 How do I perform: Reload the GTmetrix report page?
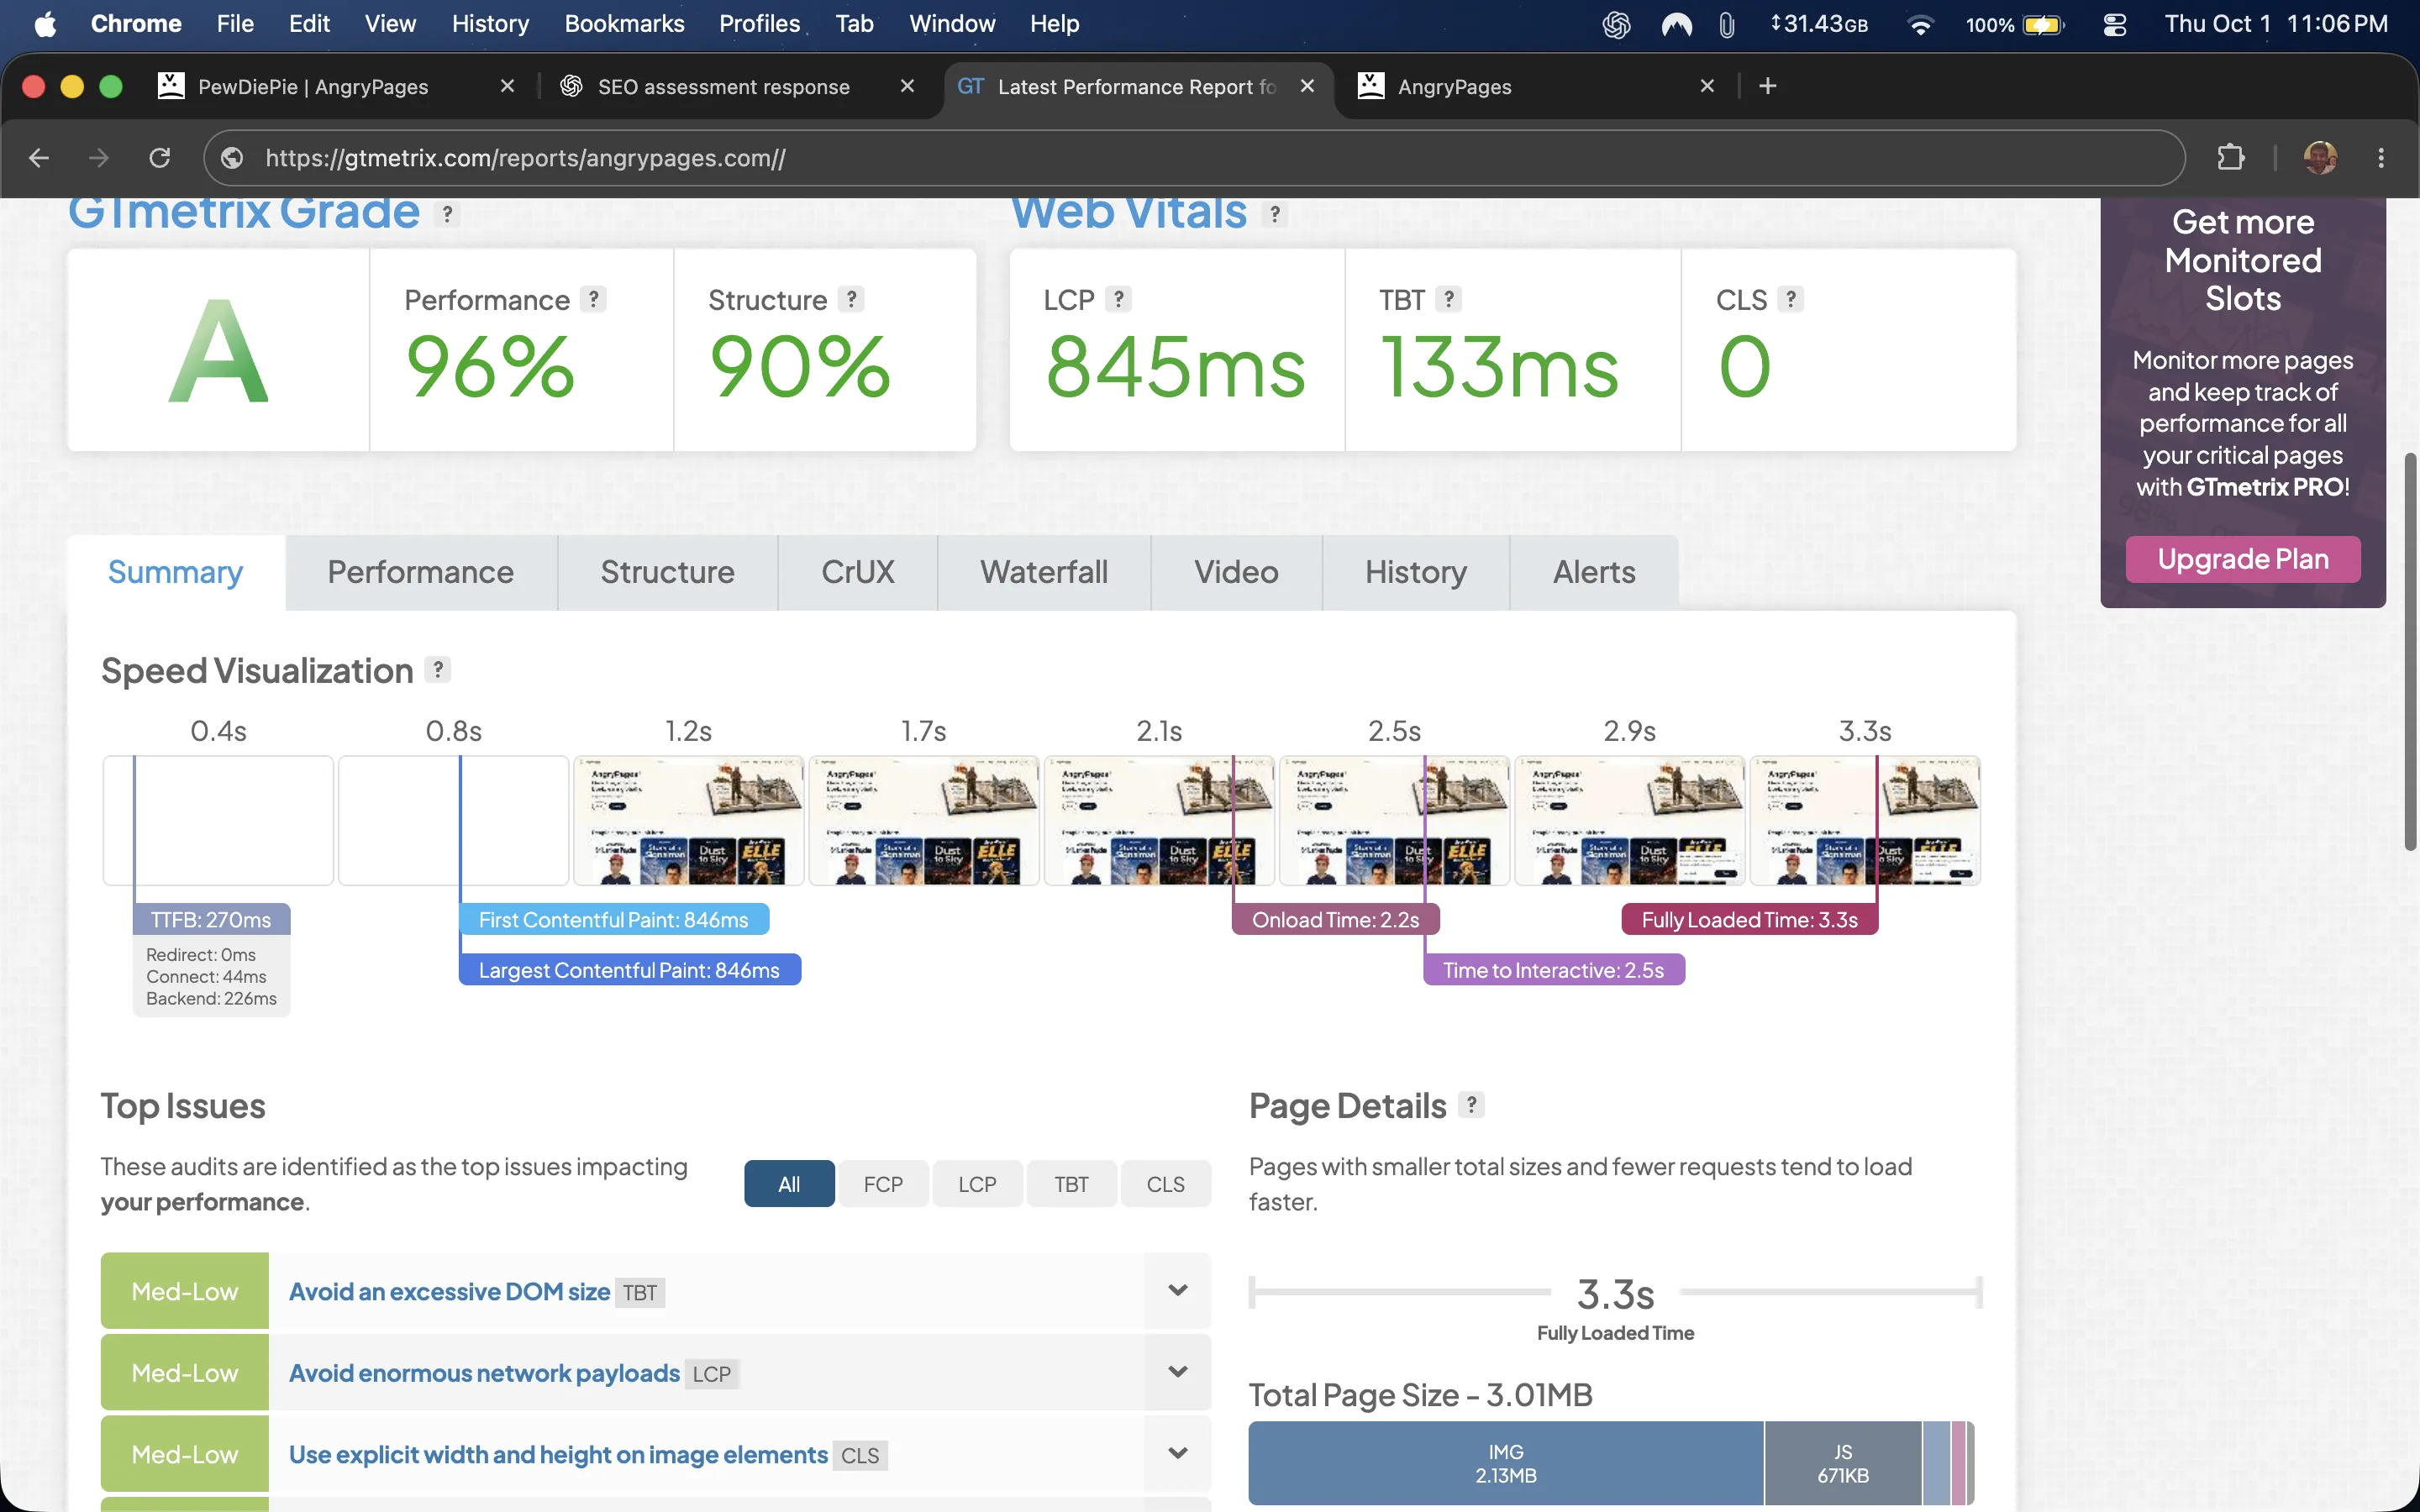pos(160,158)
